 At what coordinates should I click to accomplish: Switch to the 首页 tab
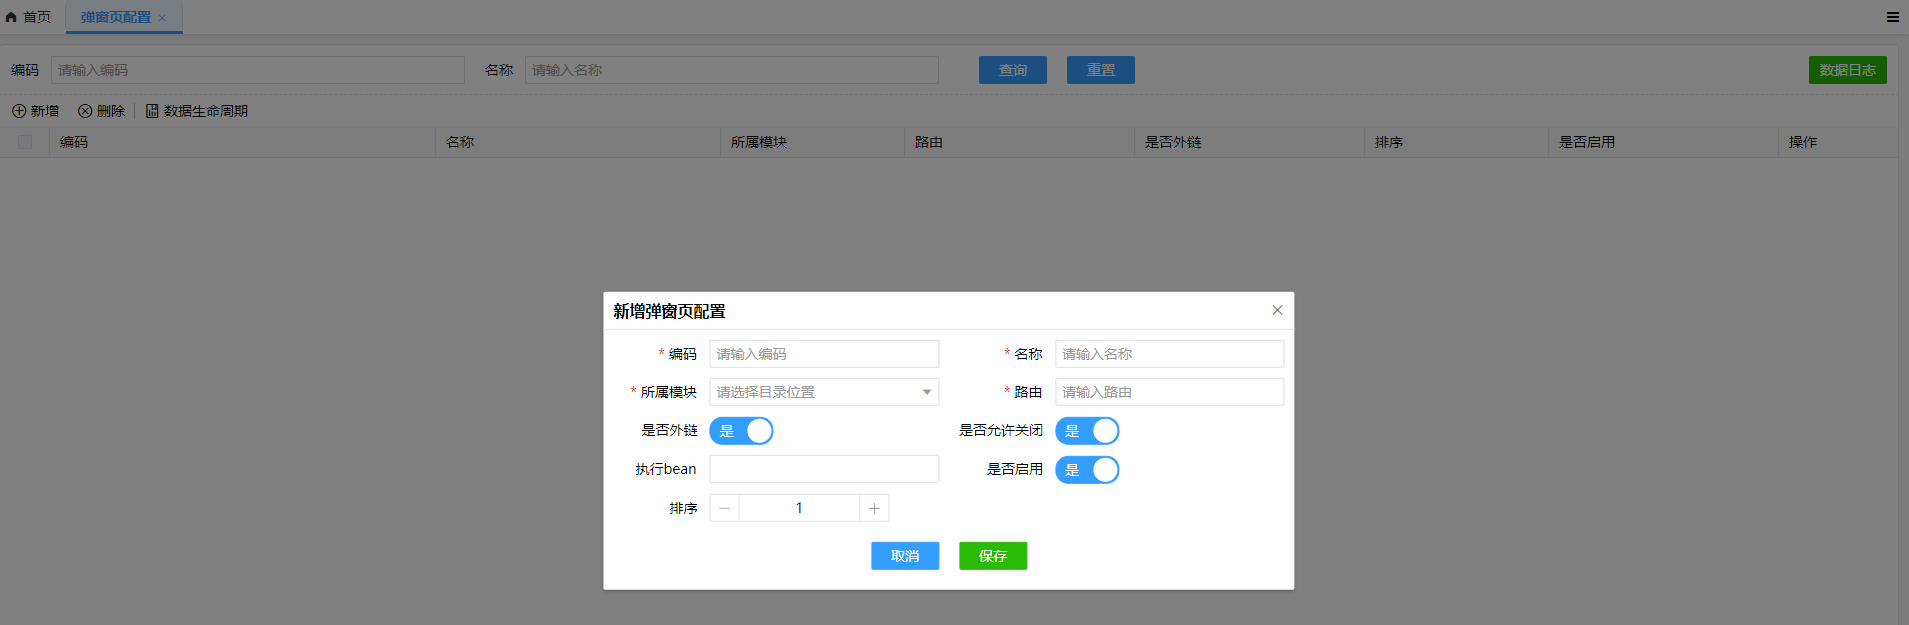coord(29,17)
